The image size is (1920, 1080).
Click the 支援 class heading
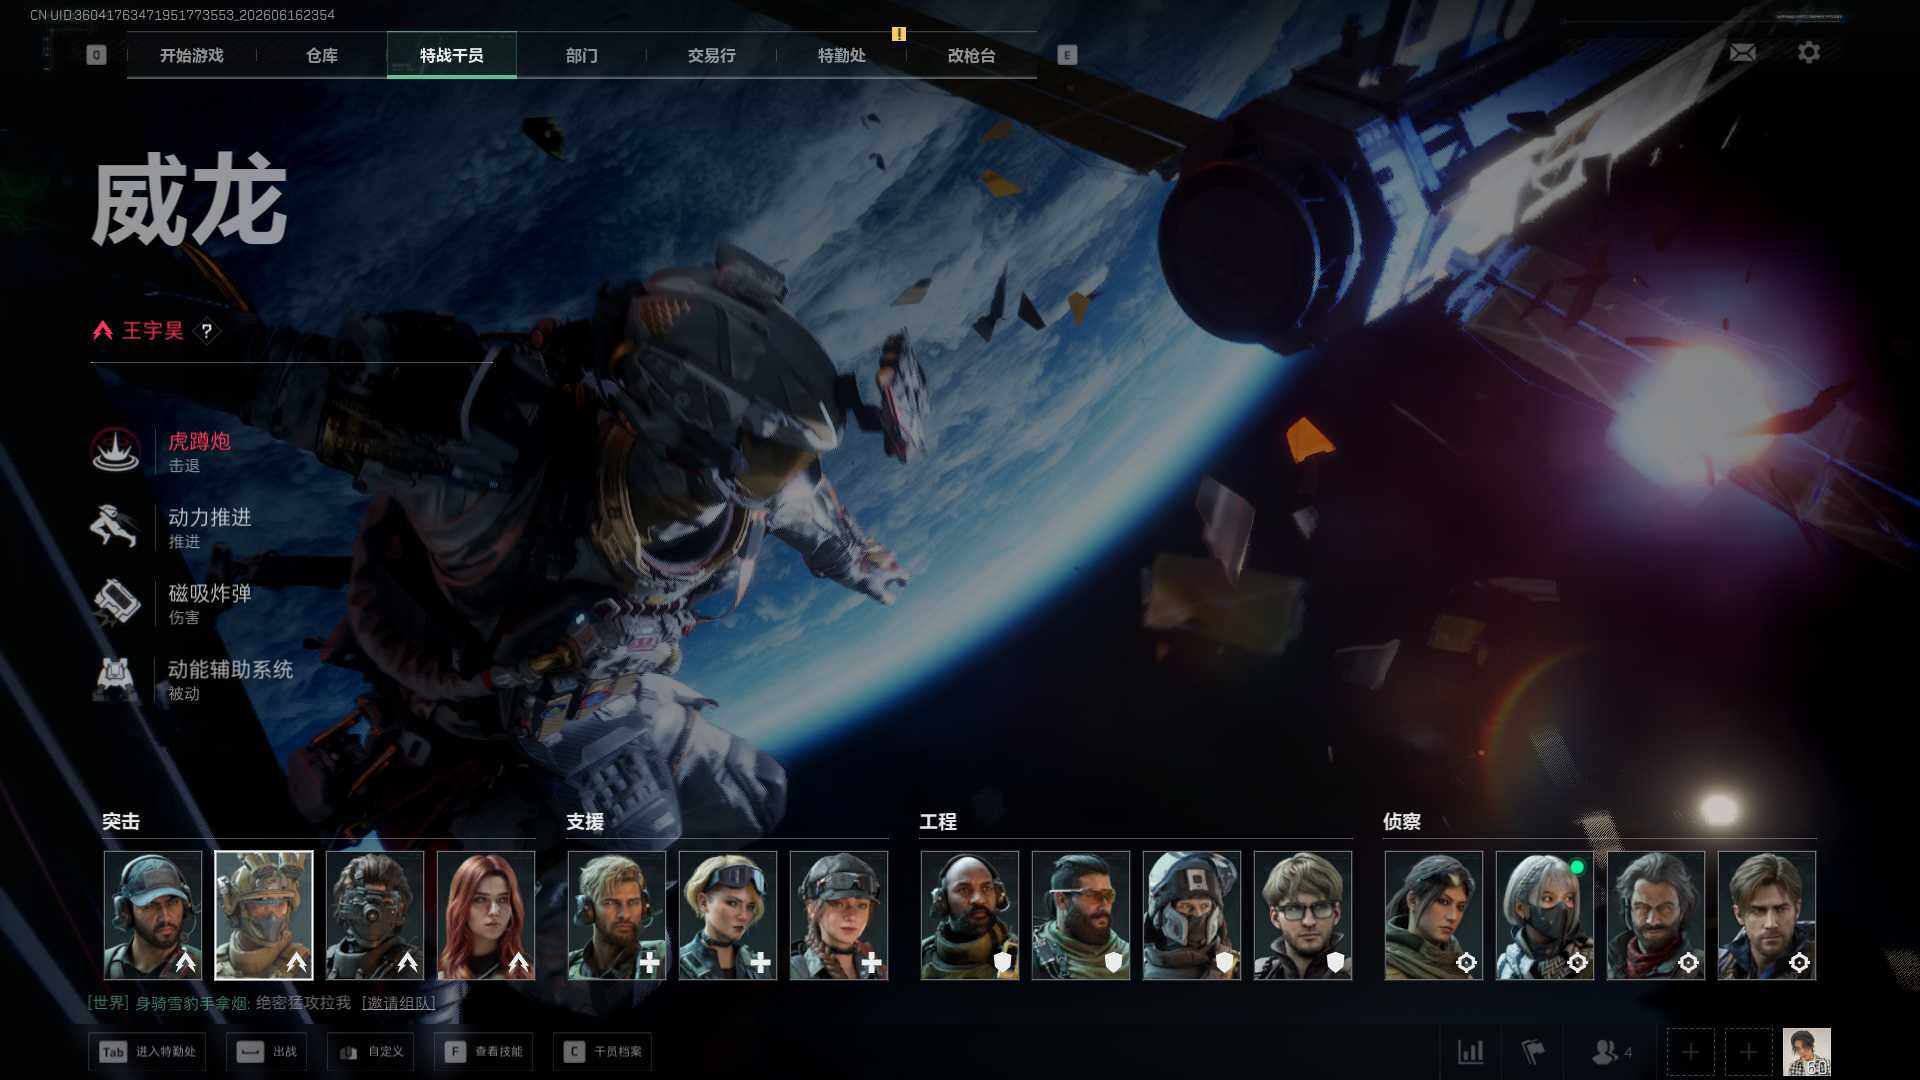(x=585, y=822)
